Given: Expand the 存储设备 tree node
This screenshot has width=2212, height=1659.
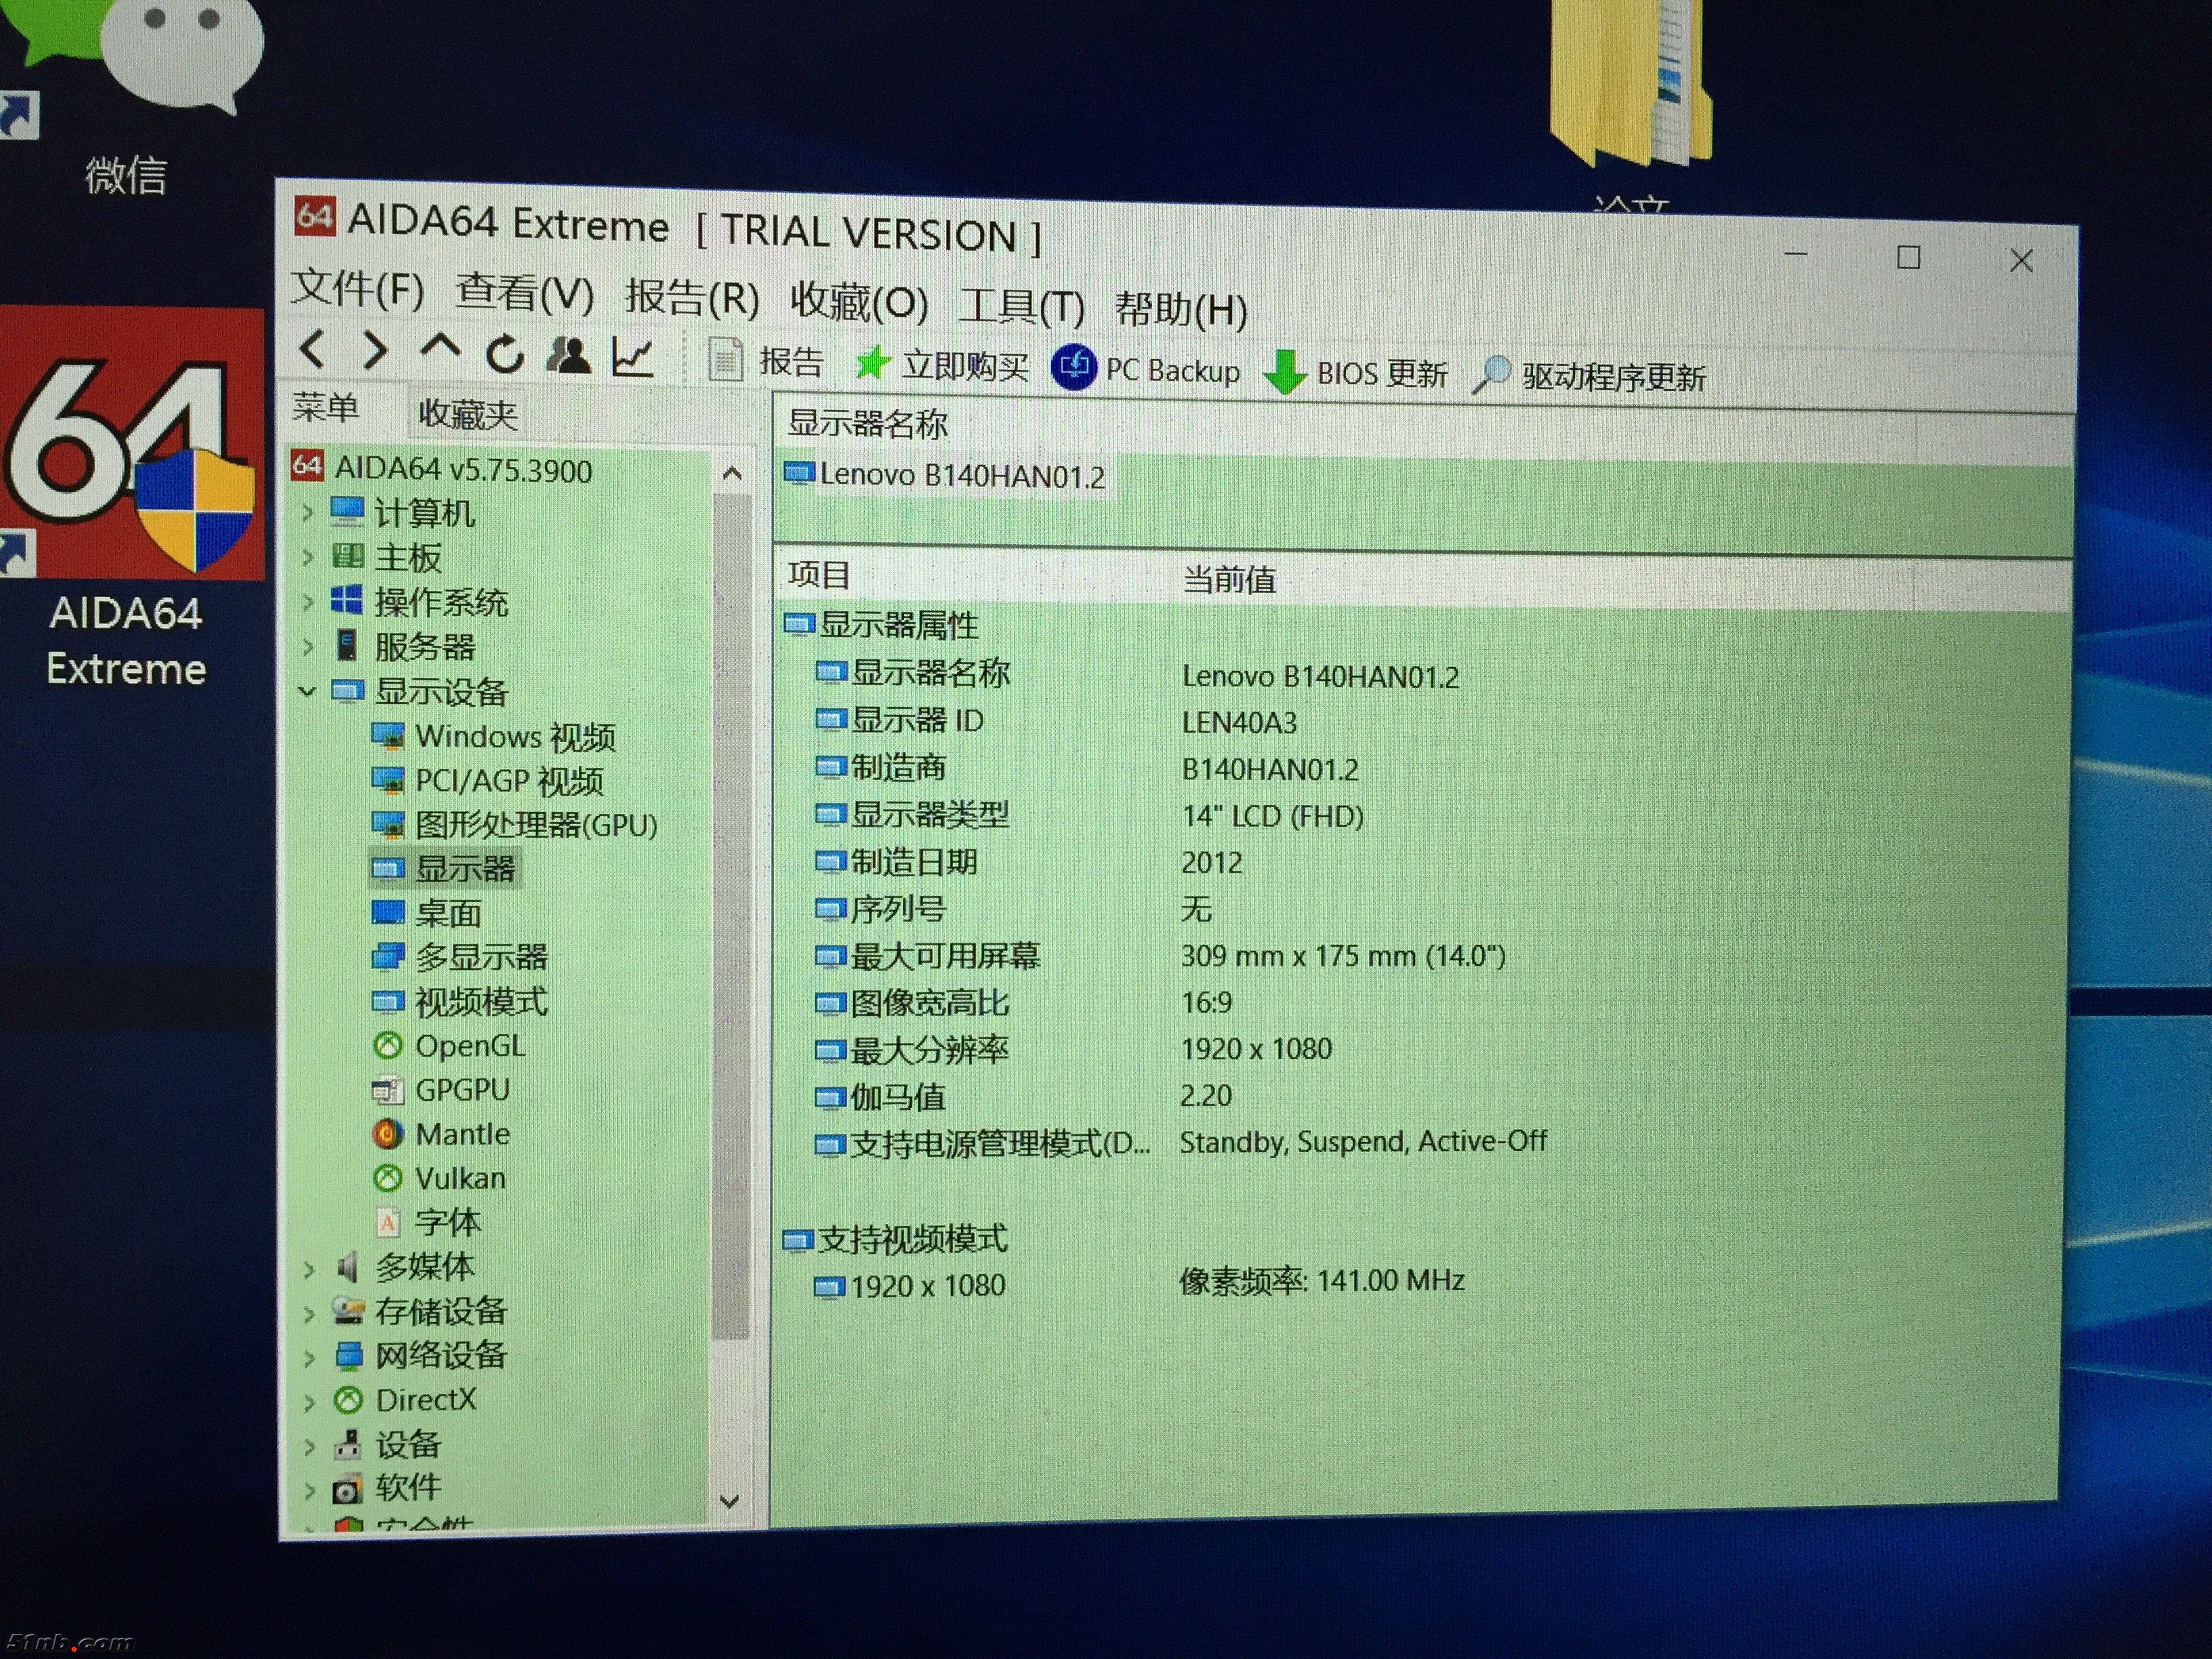Looking at the screenshot, I should pos(309,1313).
